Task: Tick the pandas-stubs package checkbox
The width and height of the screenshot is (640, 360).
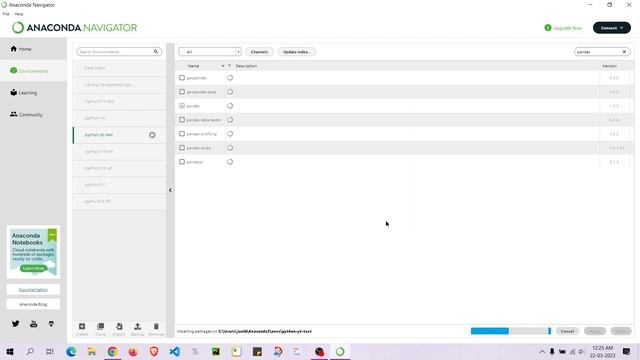Action: click(x=182, y=148)
